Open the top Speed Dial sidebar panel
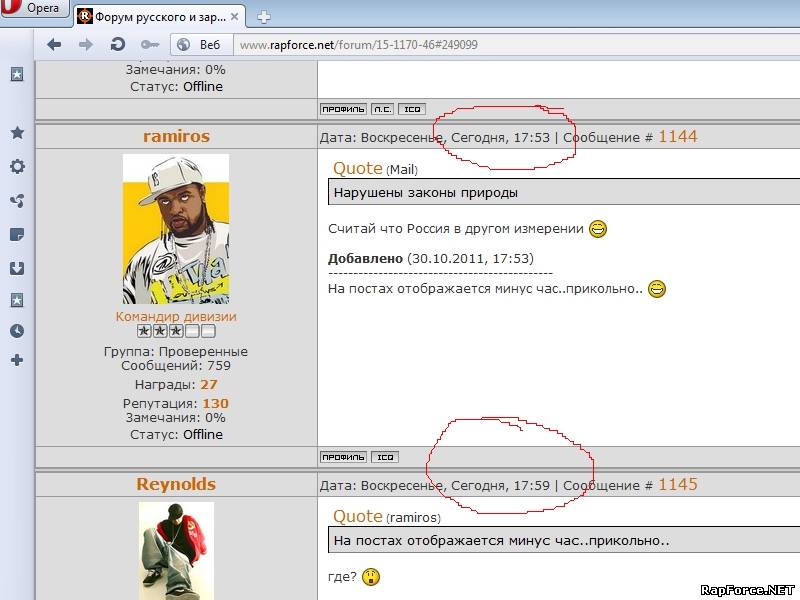The height and width of the screenshot is (600, 800). pos(17,74)
